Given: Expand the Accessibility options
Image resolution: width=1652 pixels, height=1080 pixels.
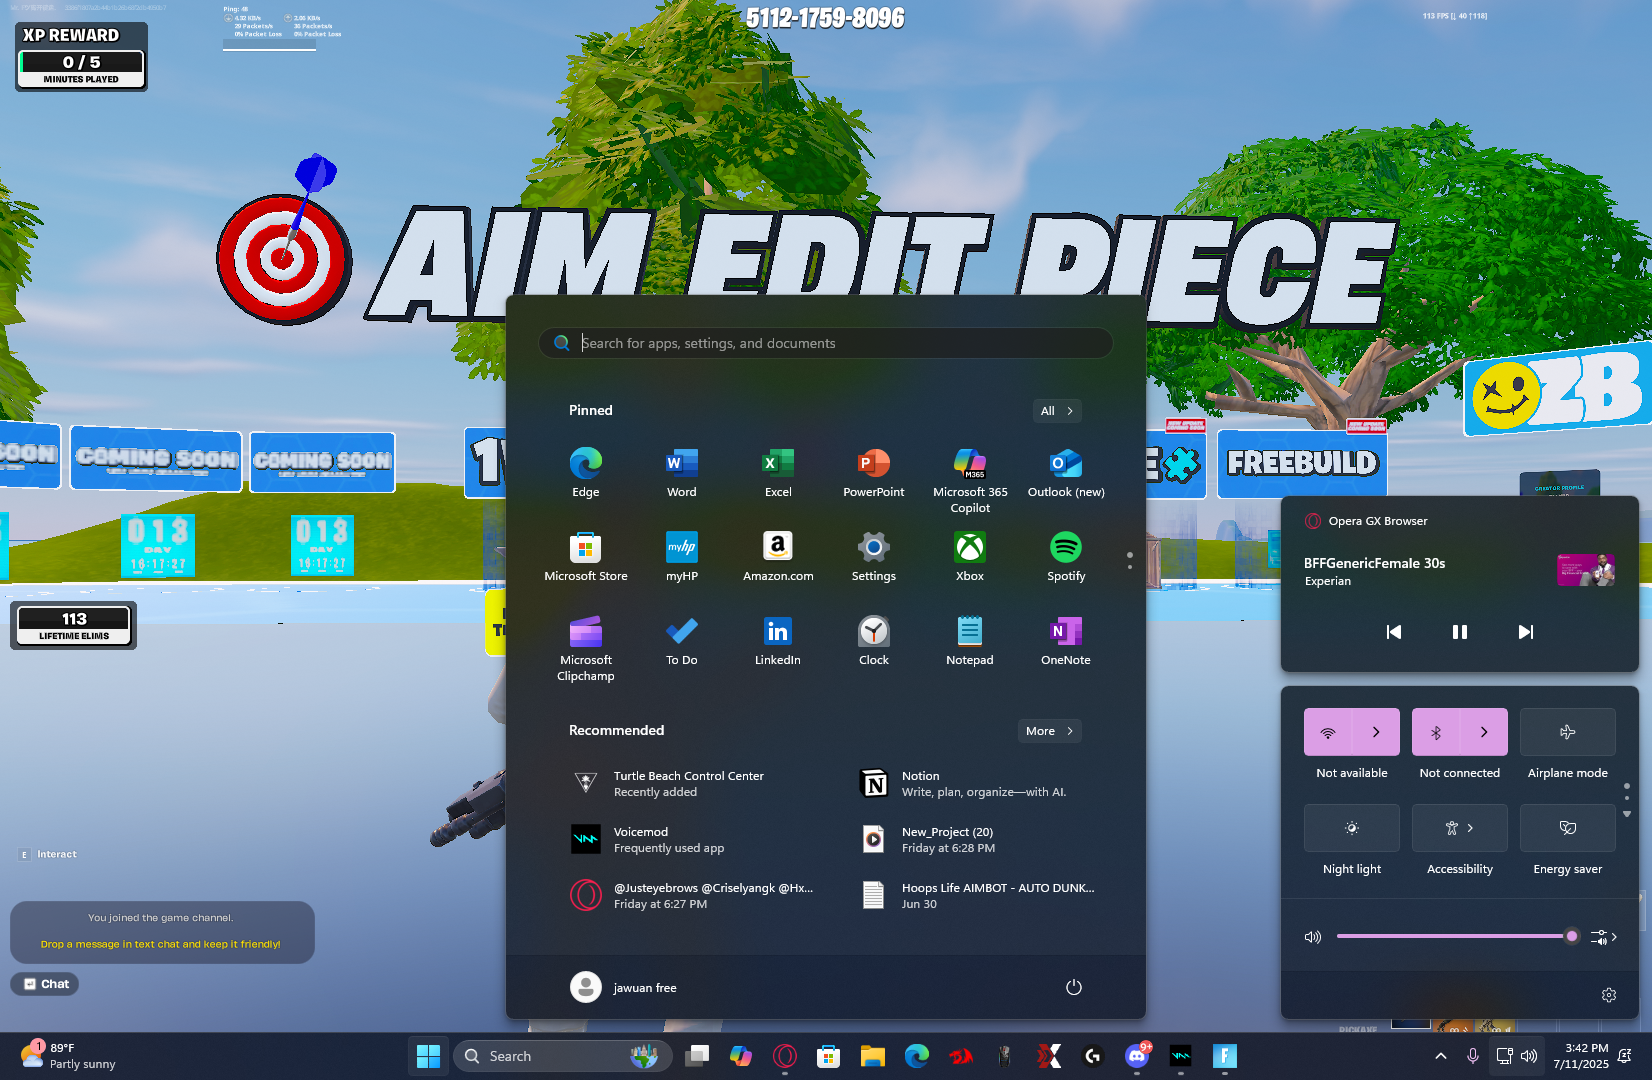Looking at the screenshot, I should 1460,828.
